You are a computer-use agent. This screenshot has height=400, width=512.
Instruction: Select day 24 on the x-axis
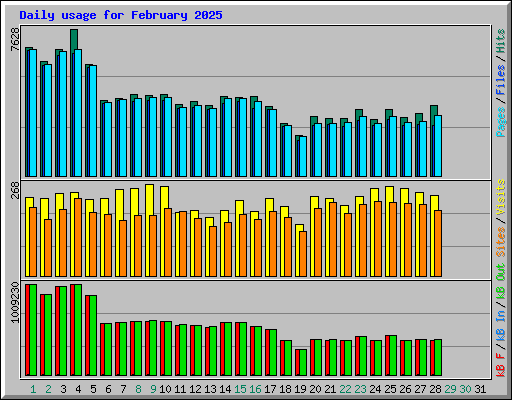(375, 389)
